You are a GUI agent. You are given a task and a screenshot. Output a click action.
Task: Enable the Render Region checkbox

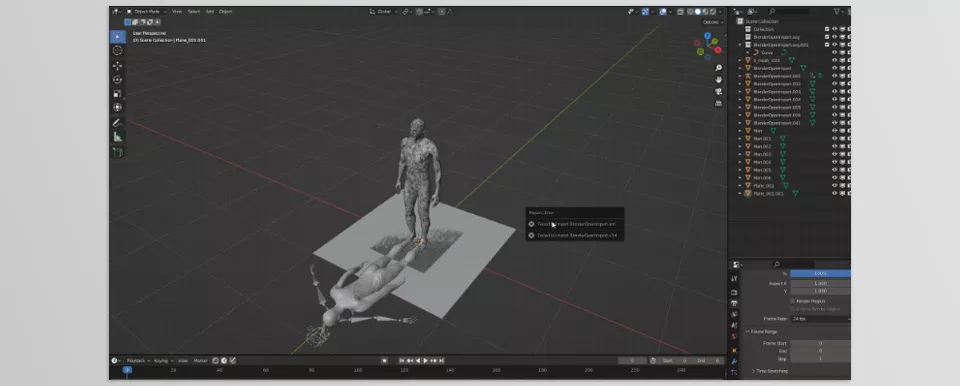(792, 301)
